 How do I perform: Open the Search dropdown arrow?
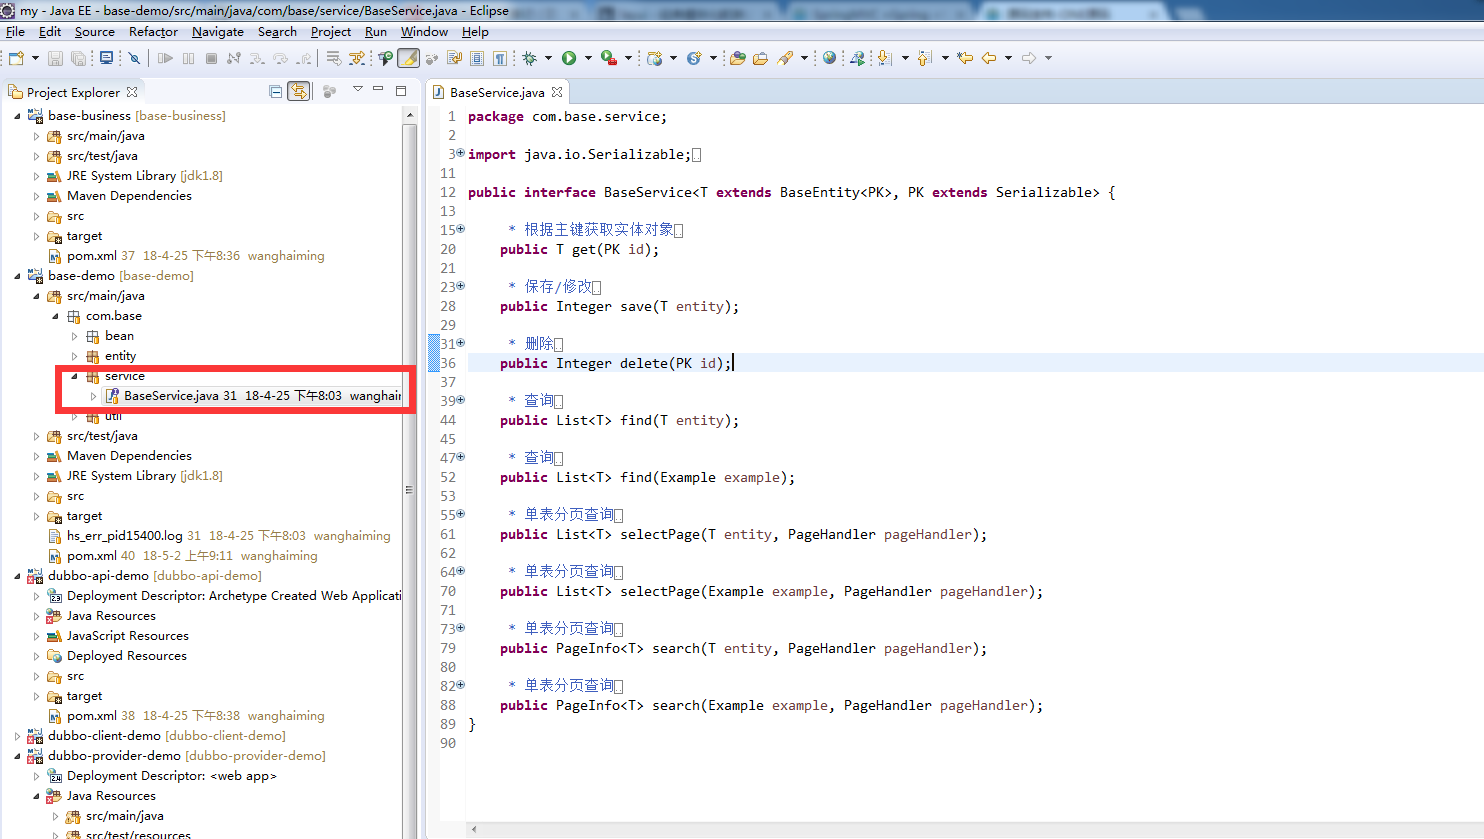coord(805,58)
